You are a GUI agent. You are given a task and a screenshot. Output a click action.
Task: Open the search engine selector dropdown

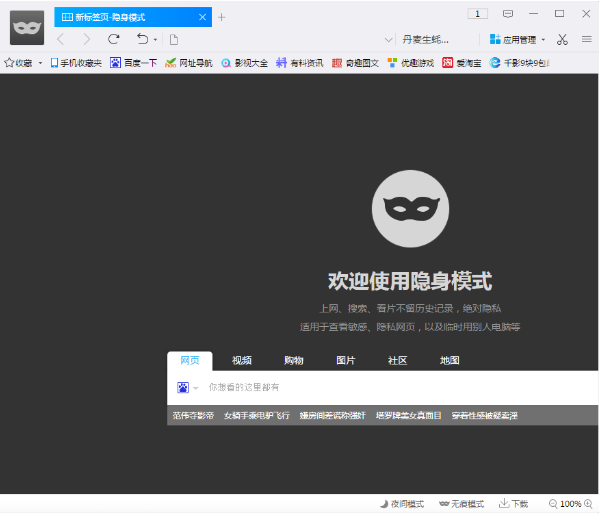(196, 388)
